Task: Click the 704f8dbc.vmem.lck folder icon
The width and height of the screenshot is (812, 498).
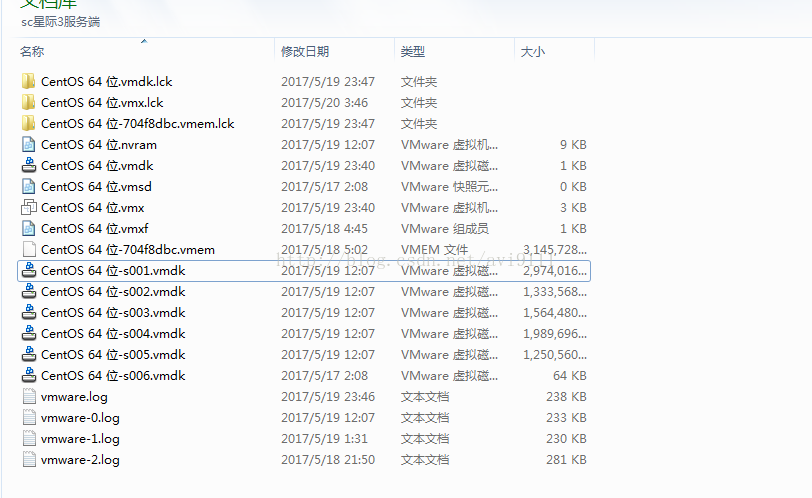Action: [x=28, y=123]
